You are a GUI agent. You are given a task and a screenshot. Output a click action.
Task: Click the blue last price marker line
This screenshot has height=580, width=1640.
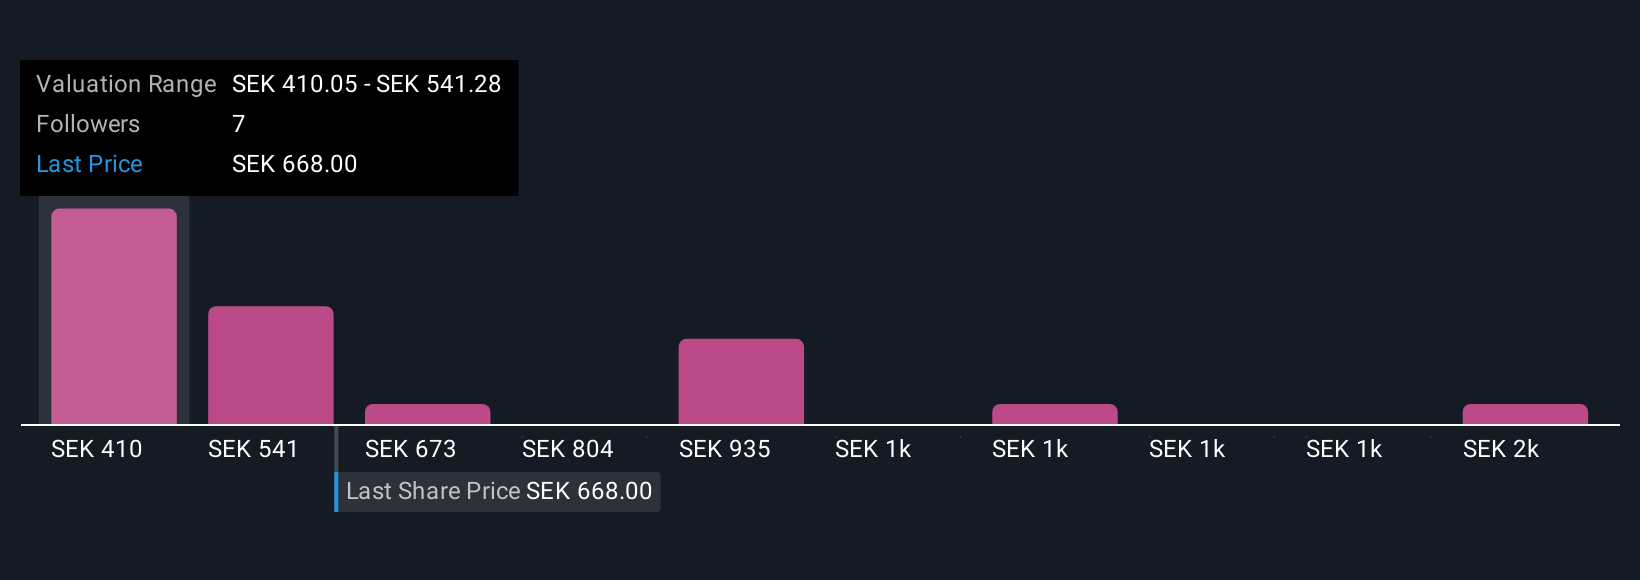point(336,468)
